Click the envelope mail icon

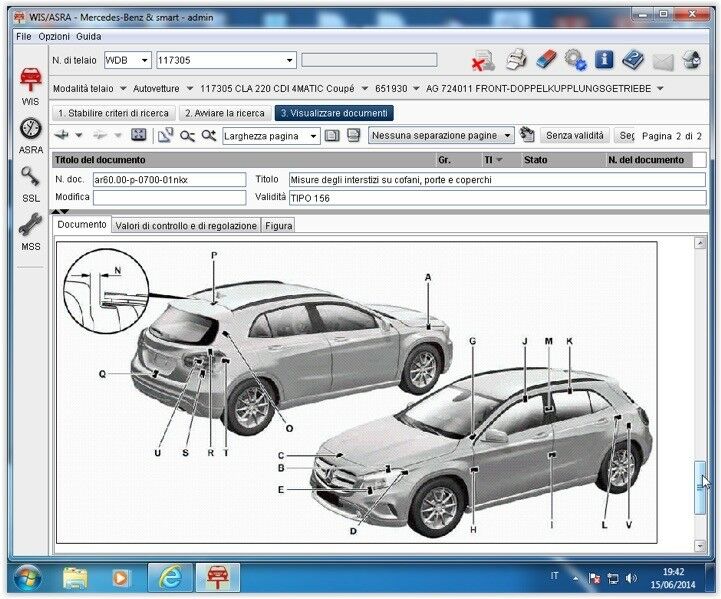[663, 62]
